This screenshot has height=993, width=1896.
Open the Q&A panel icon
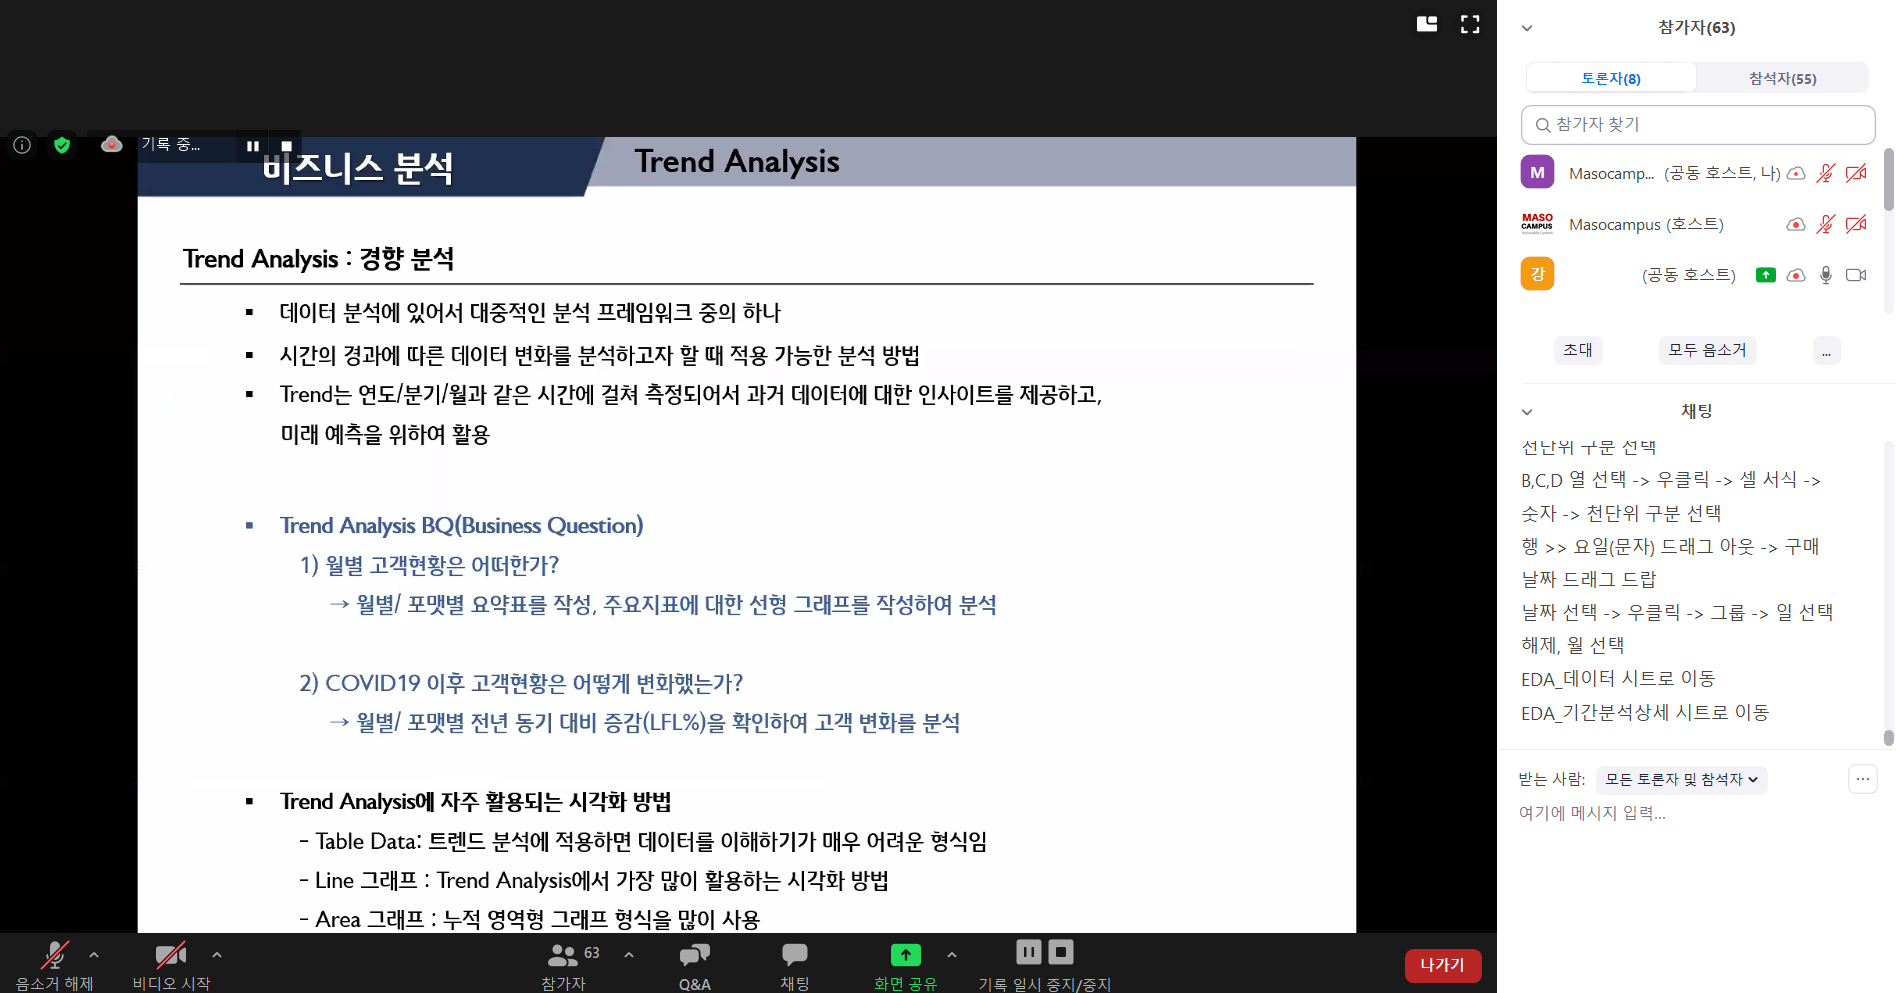coord(694,956)
